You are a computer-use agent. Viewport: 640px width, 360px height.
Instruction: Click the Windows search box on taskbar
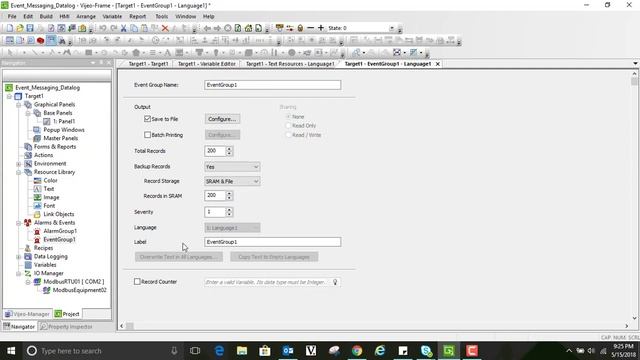click(102, 351)
